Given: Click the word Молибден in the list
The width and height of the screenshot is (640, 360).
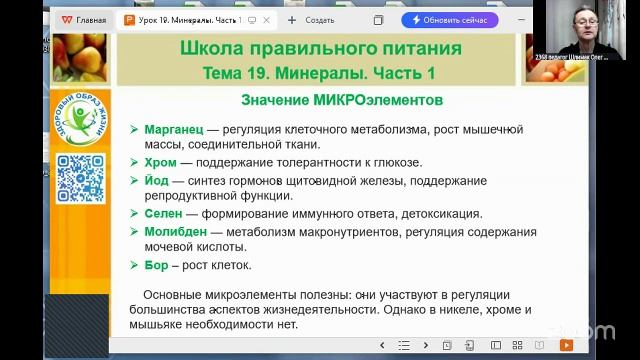Looking at the screenshot, I should click(176, 232).
